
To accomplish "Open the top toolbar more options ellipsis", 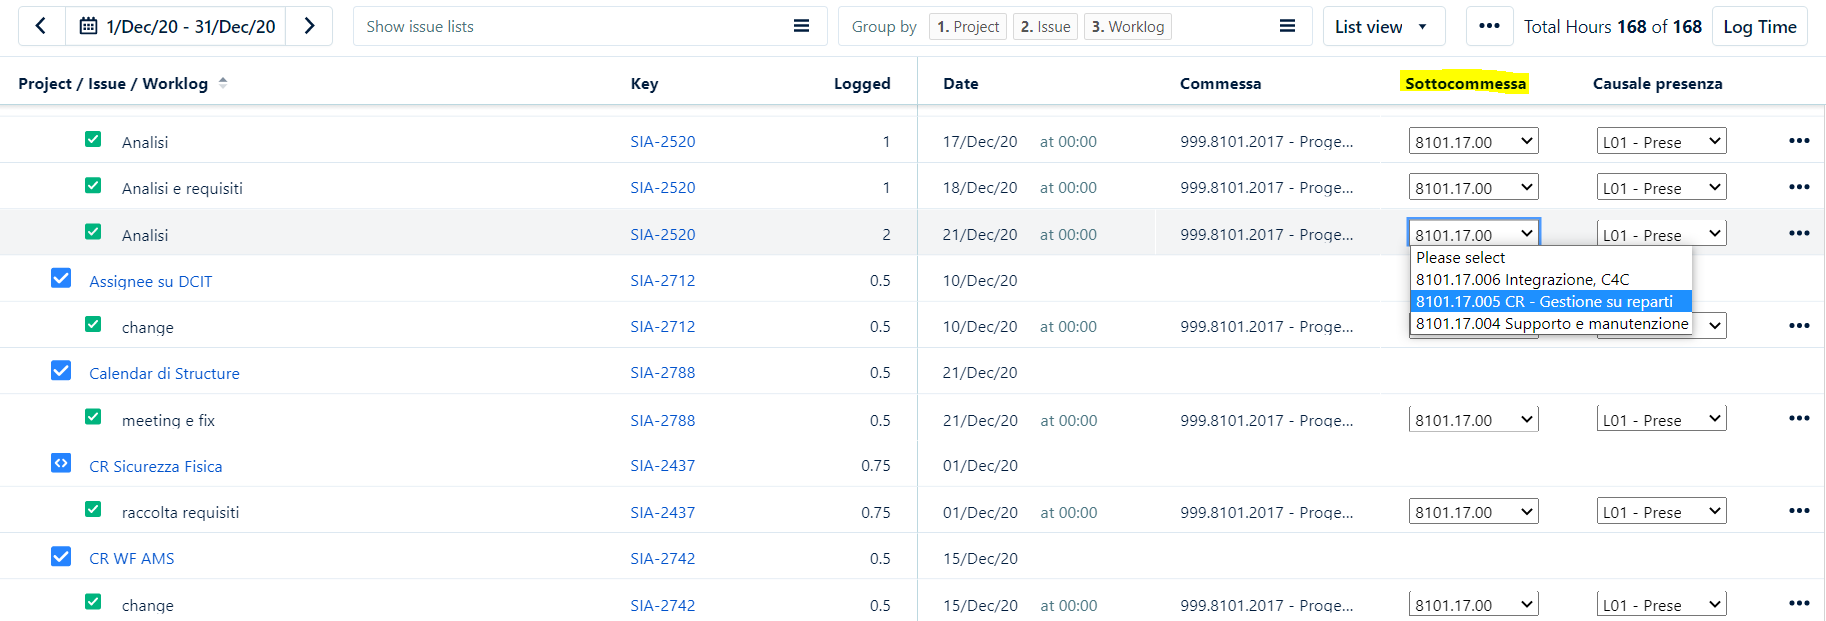I will (1489, 26).
